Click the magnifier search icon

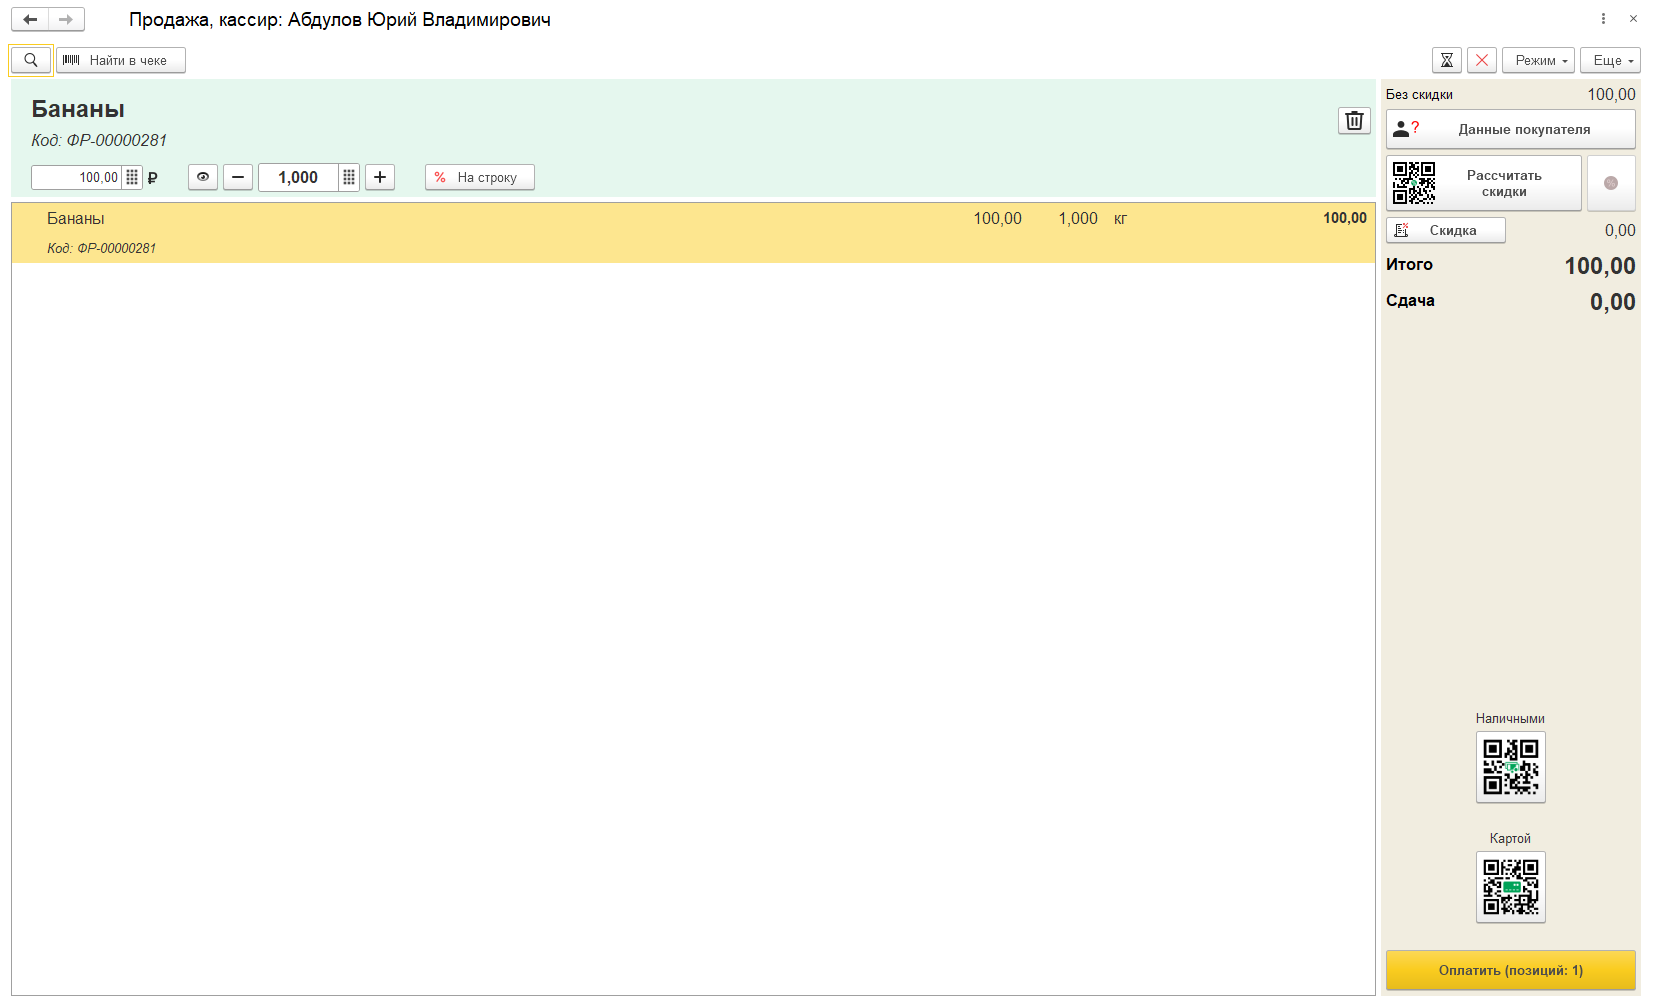(x=30, y=61)
